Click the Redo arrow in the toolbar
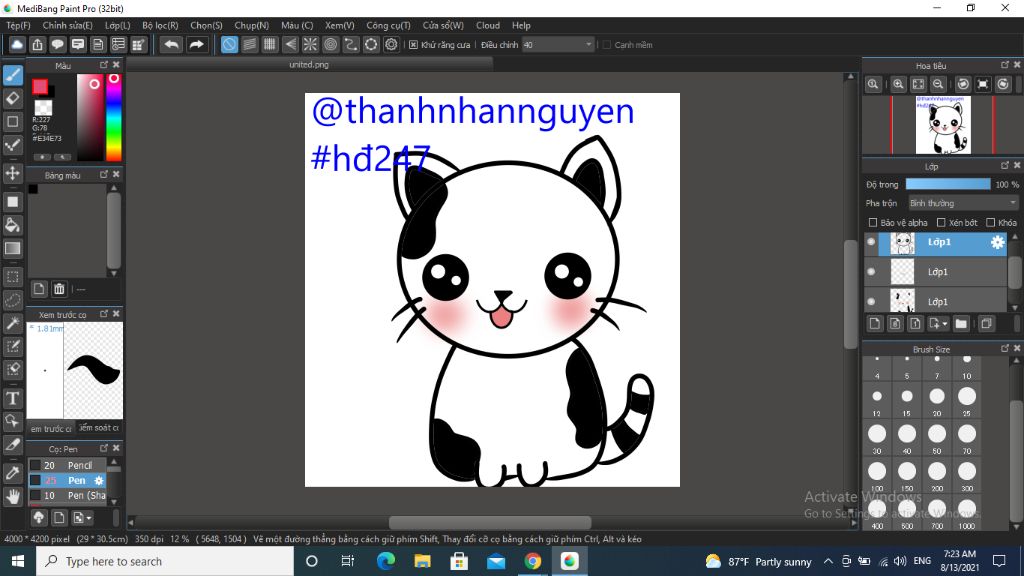The height and width of the screenshot is (576, 1024). point(196,44)
